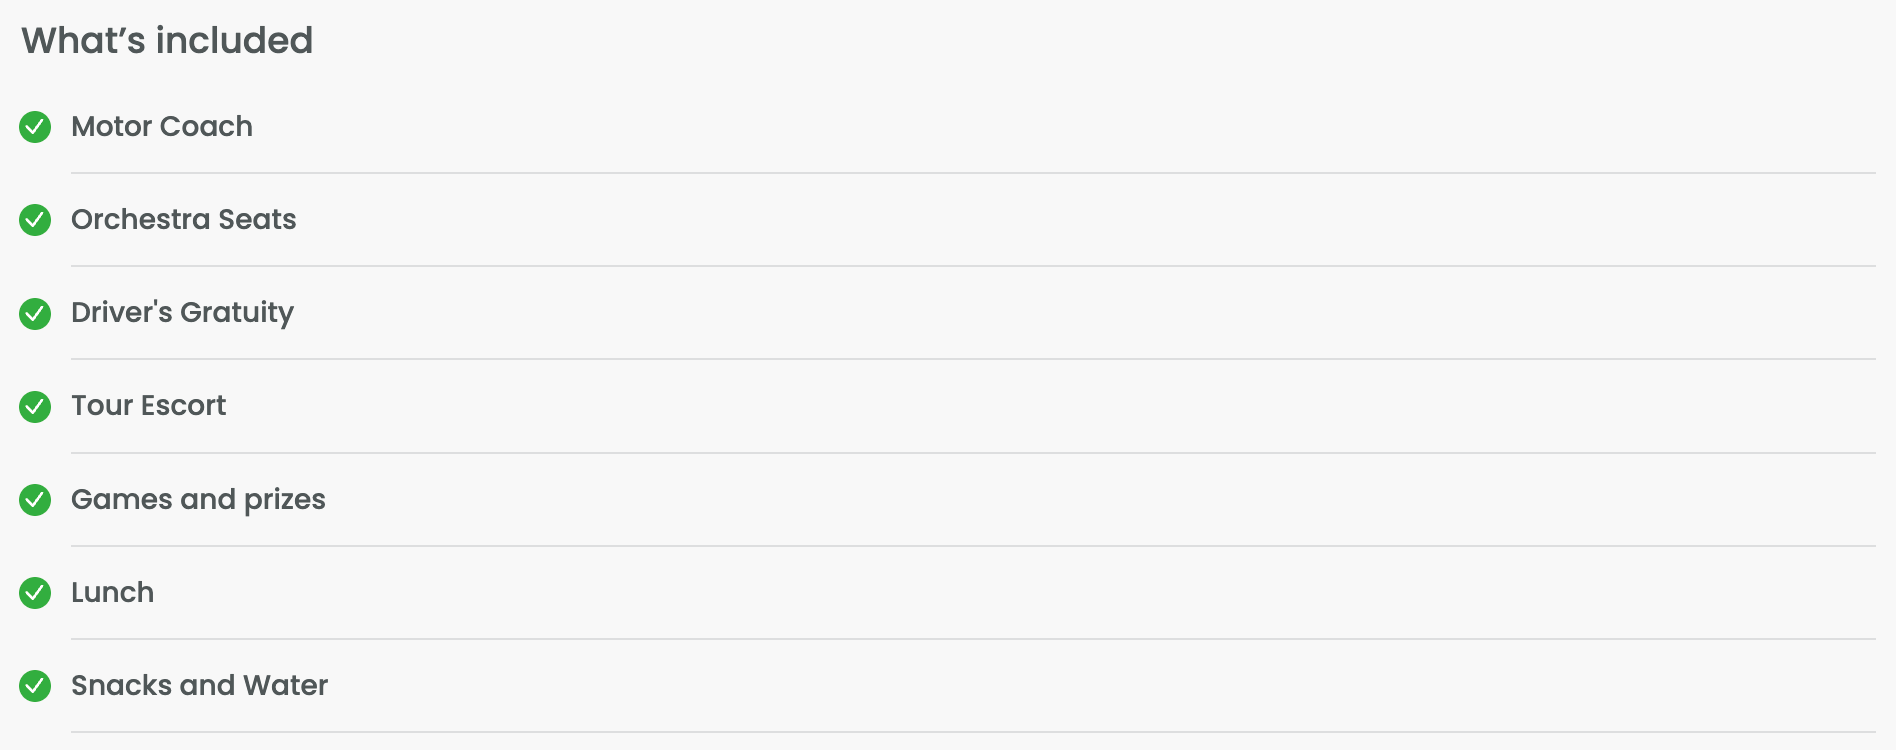Select the "Tour Escort" list entry
Screen dimensions: 1896x750
(149, 406)
